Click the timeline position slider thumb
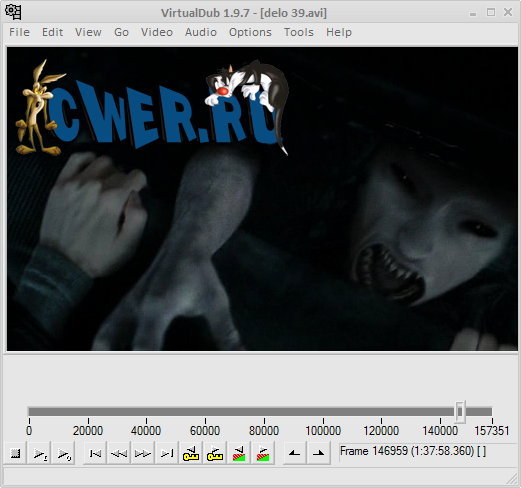Screen dimensions: 521x488 point(460,412)
